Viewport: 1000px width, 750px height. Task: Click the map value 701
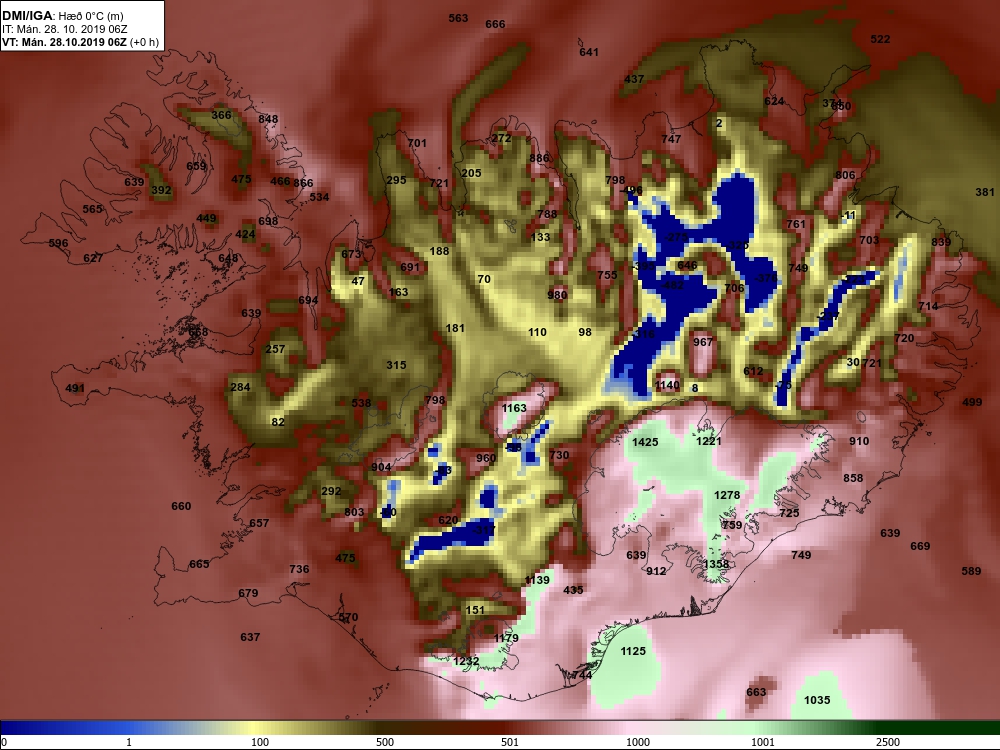click(416, 143)
